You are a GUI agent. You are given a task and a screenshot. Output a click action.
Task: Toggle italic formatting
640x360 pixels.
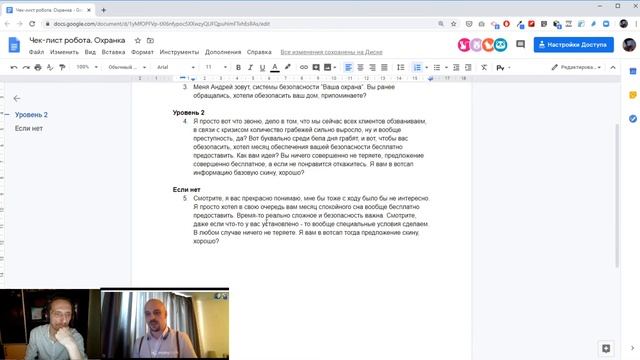point(250,67)
